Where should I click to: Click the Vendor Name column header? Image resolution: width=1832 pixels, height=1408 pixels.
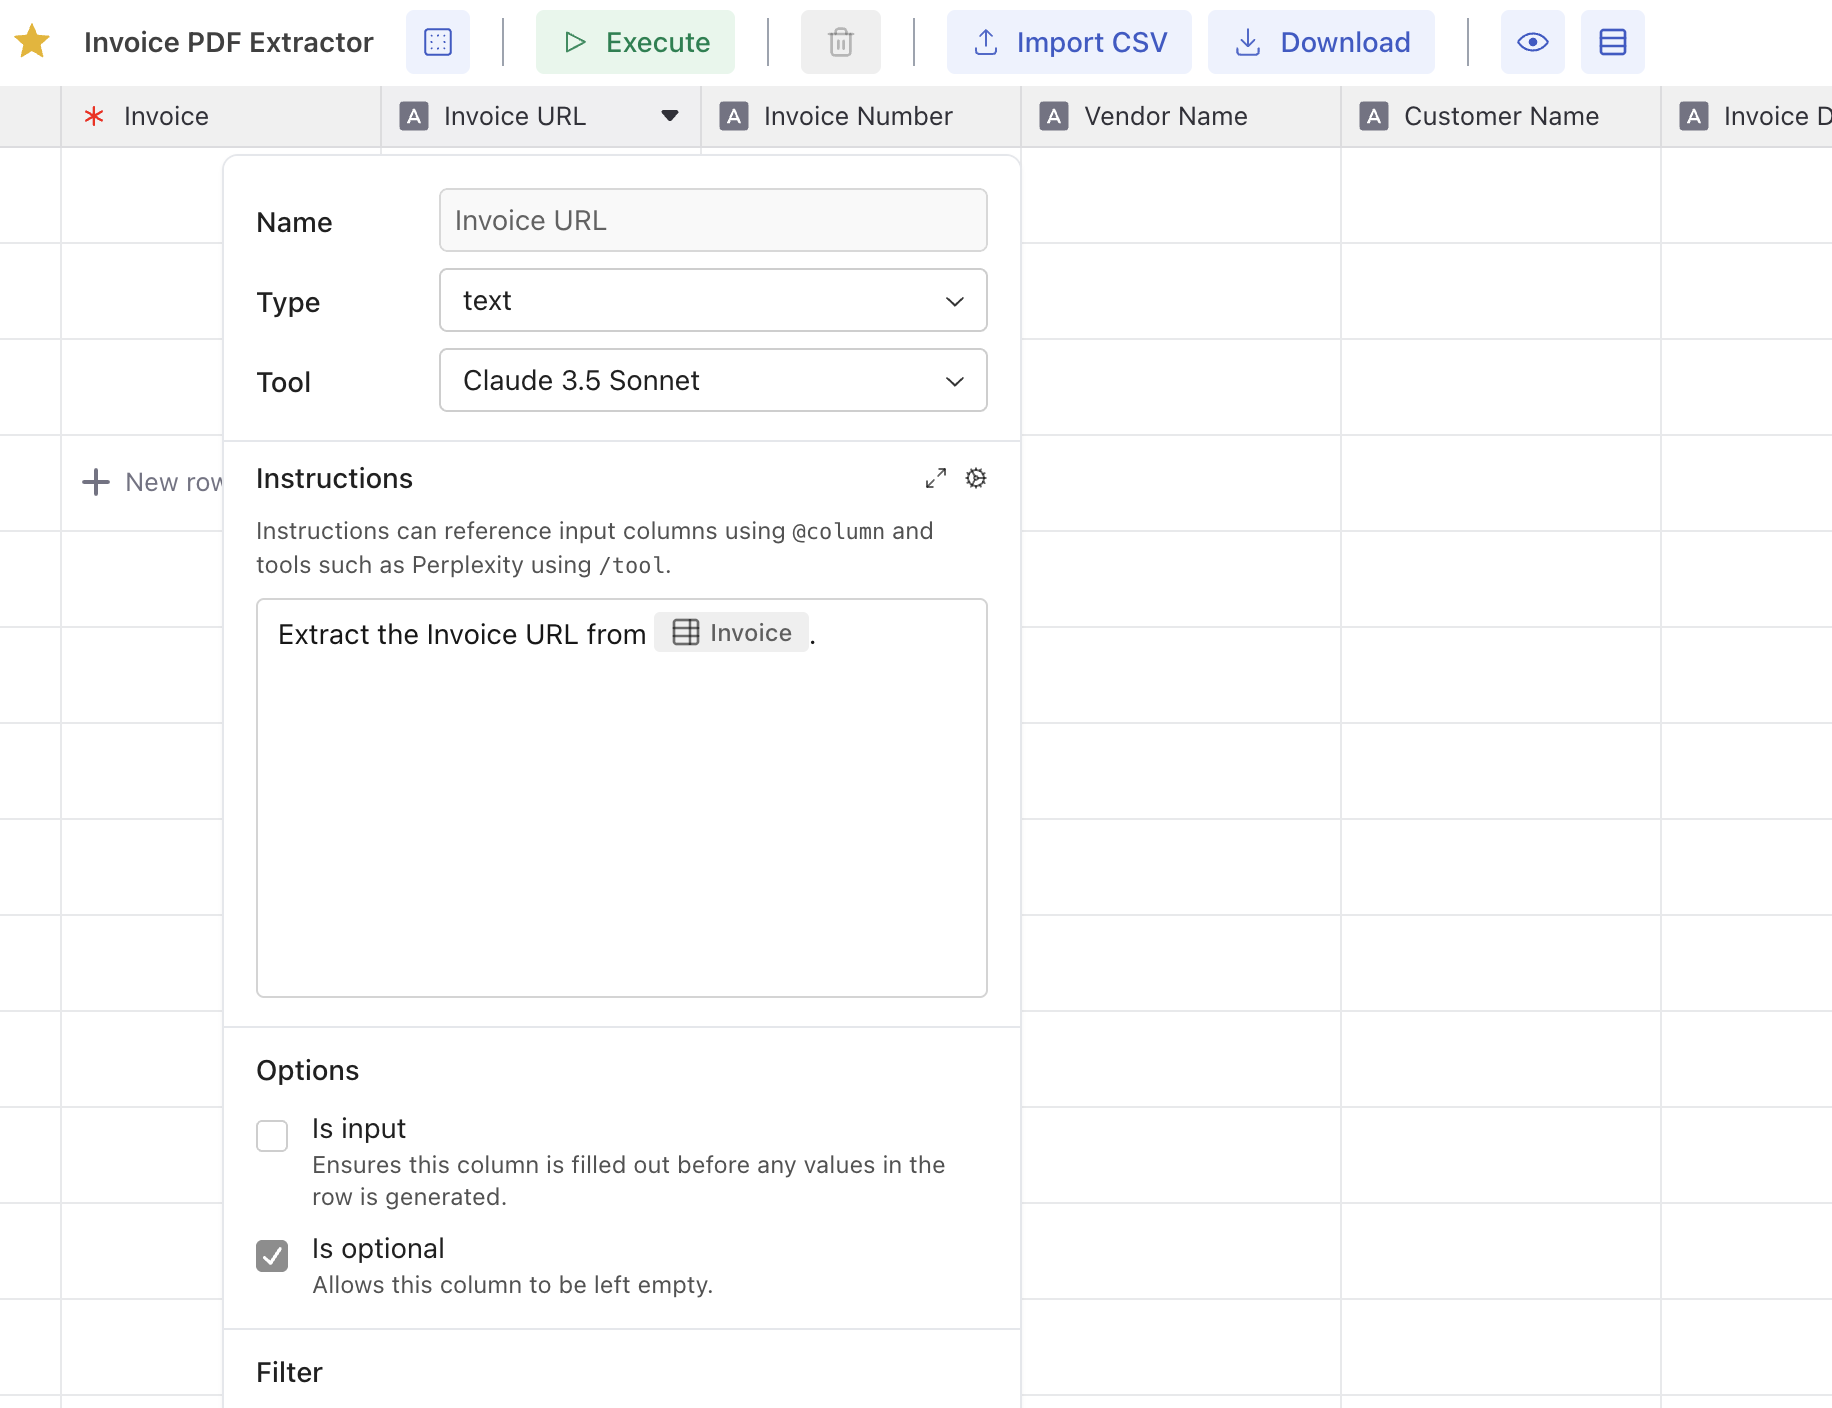click(1181, 116)
